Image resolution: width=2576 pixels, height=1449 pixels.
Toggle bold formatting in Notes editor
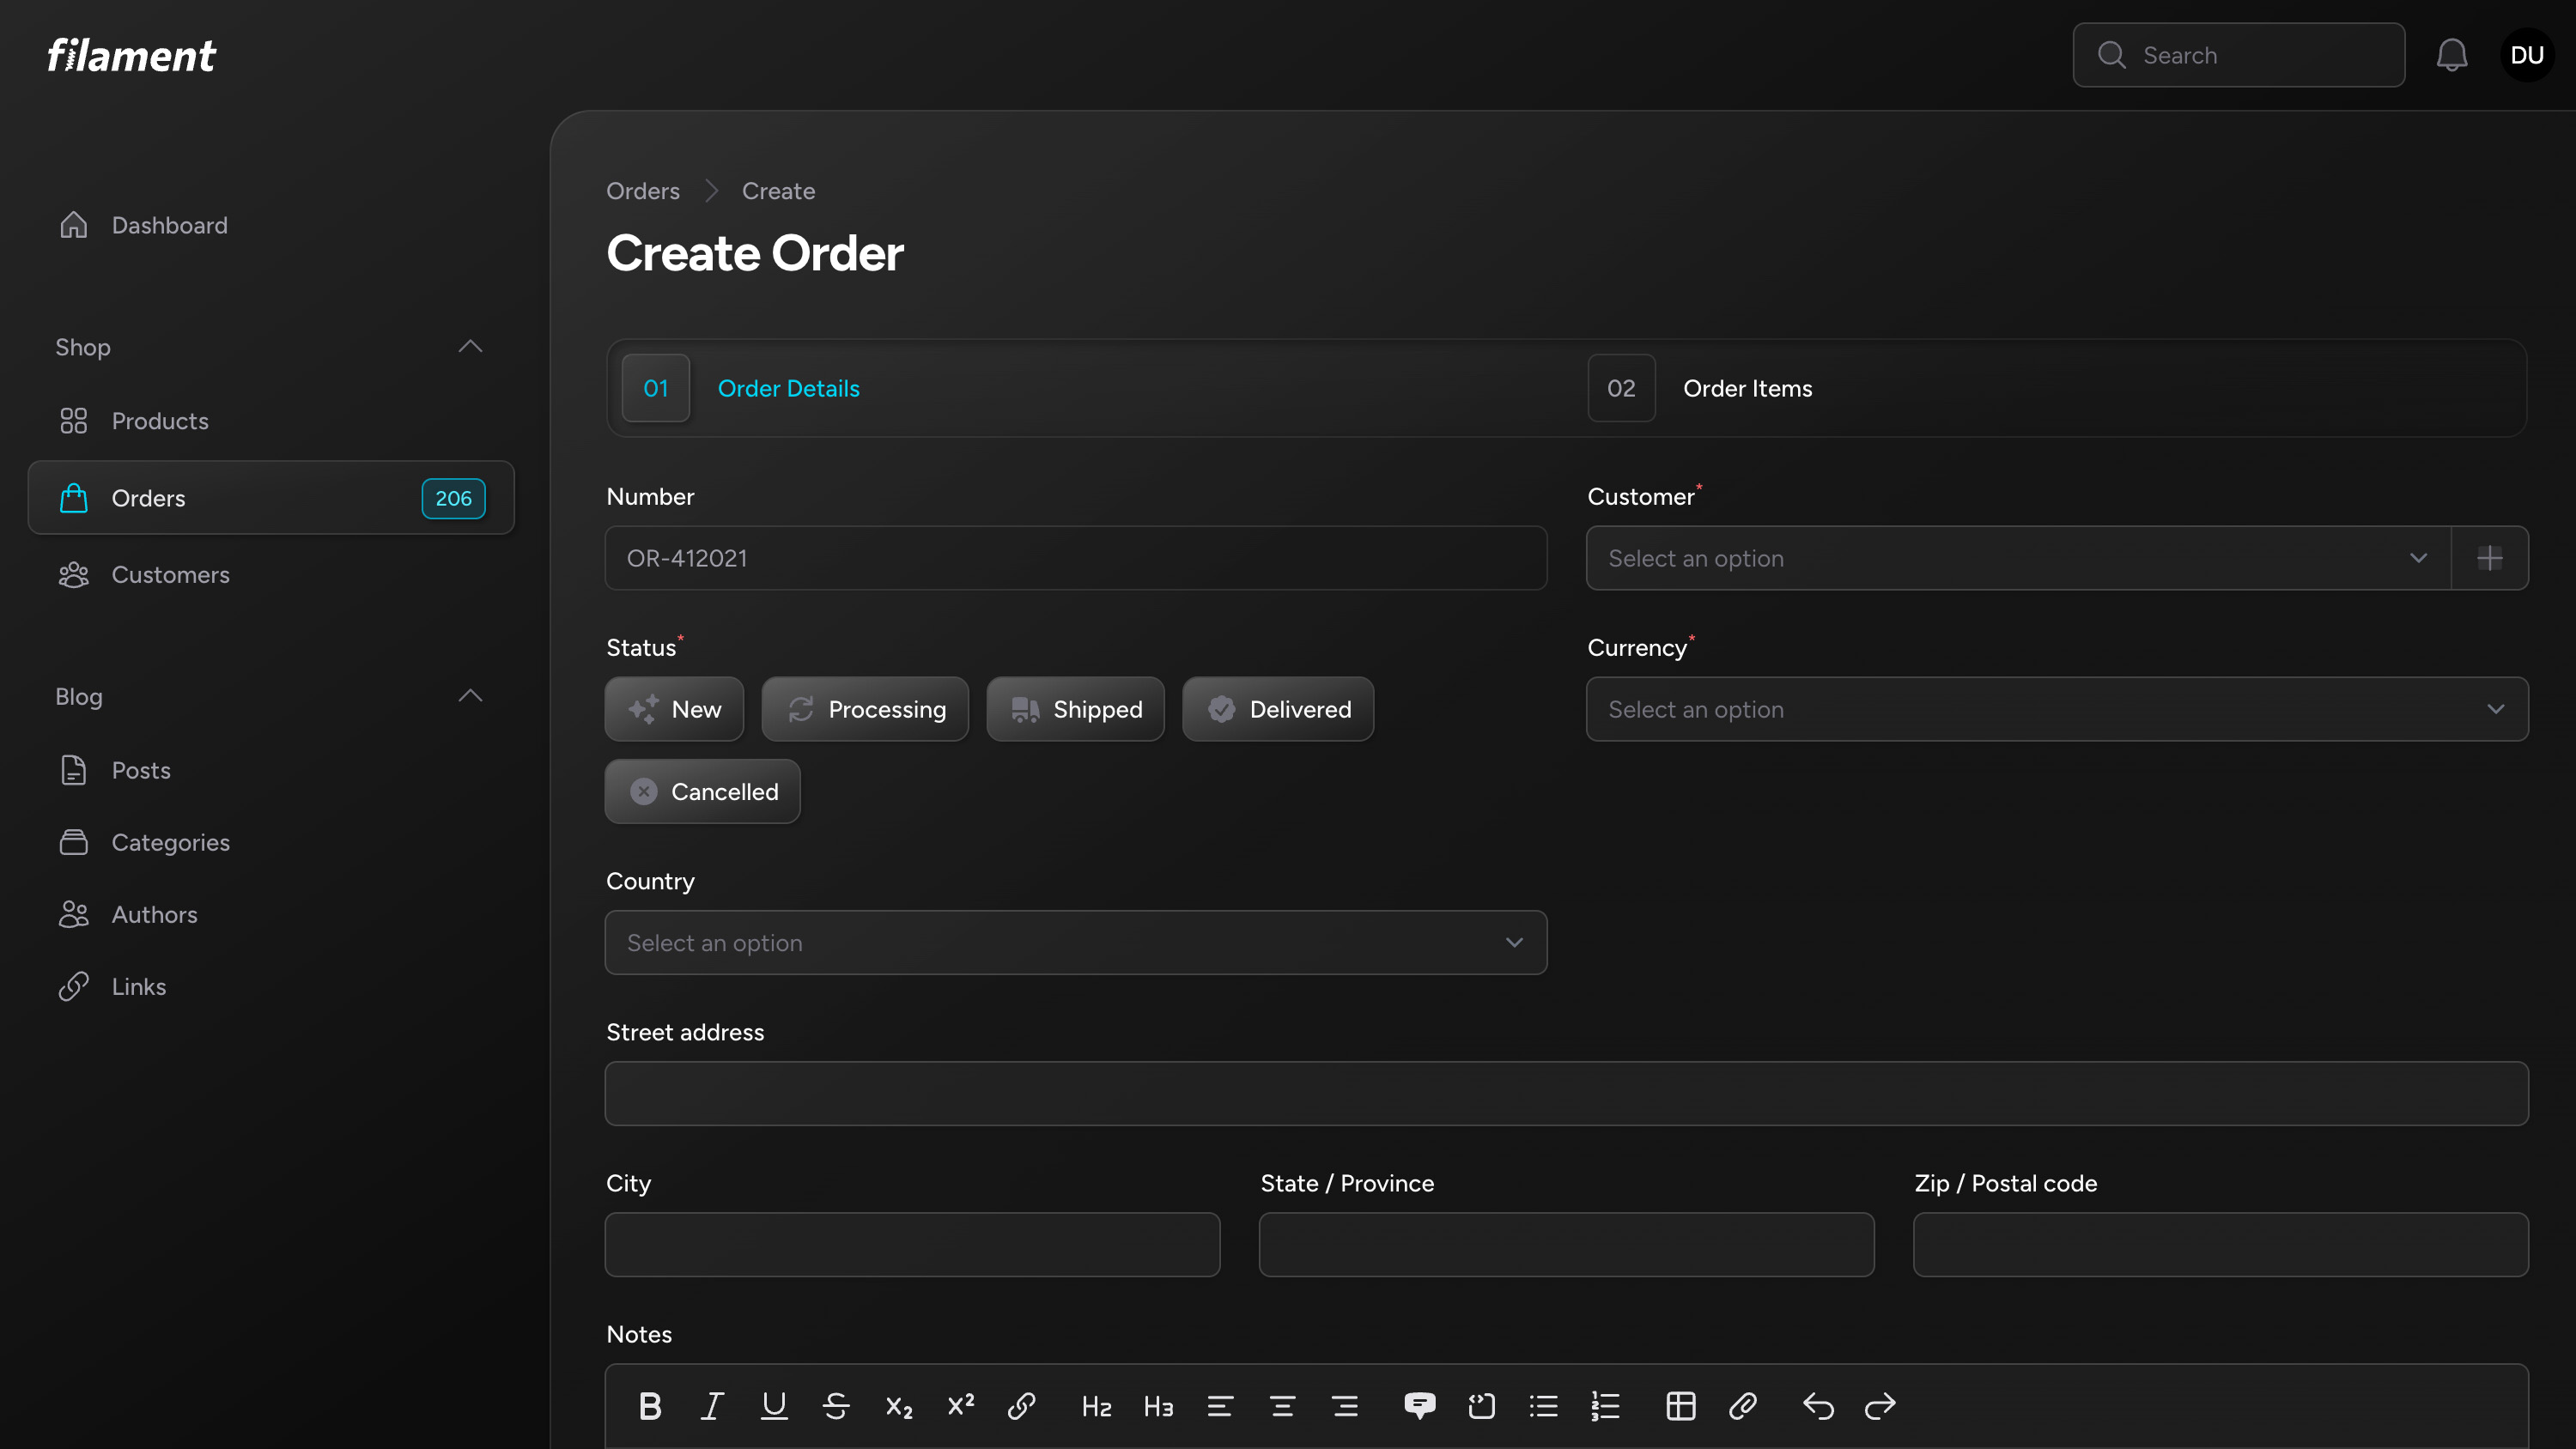pos(649,1405)
